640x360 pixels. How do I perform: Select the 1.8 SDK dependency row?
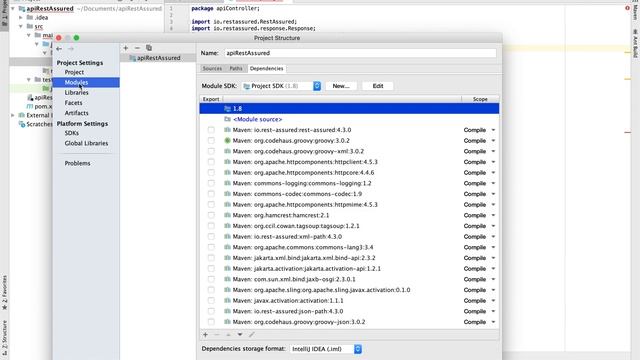tap(349, 109)
